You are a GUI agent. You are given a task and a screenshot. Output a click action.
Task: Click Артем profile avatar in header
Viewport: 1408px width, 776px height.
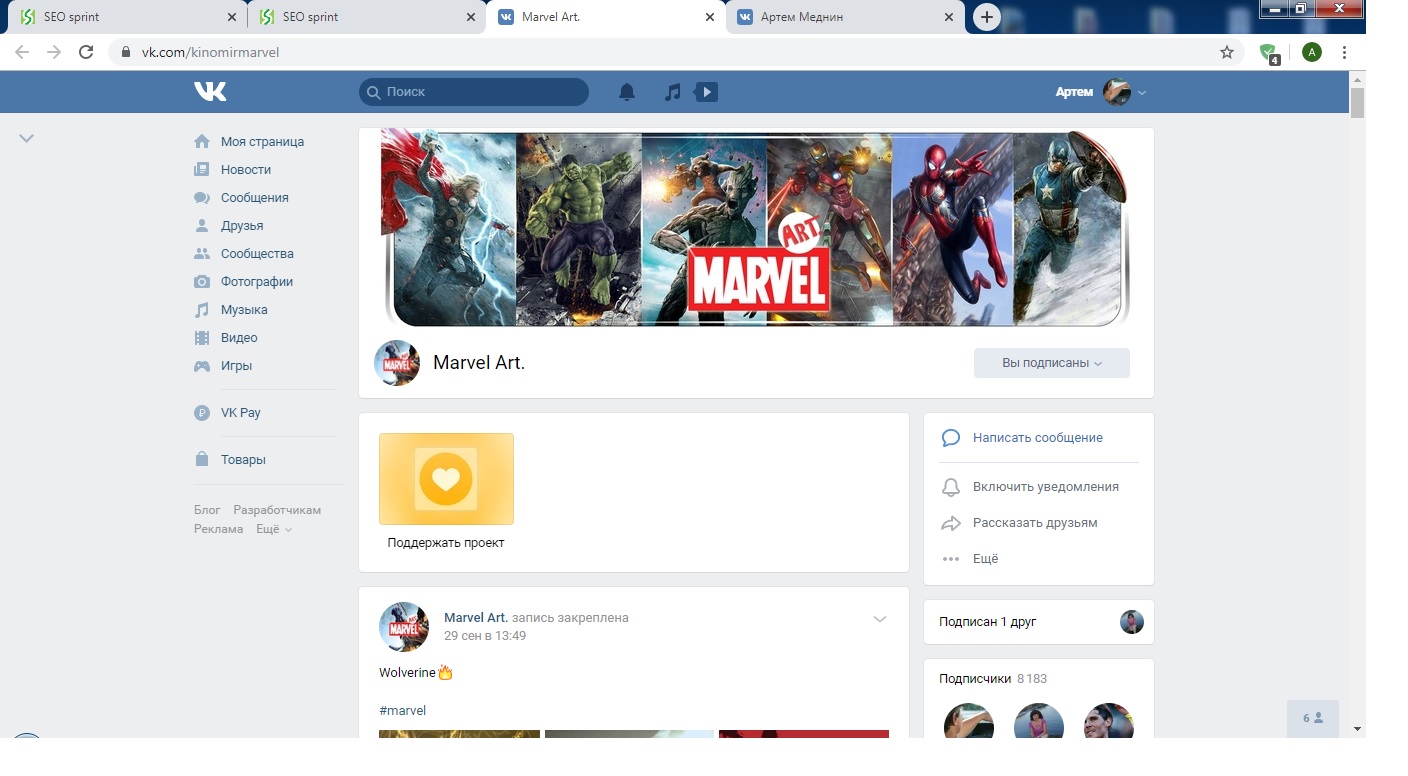(1117, 92)
